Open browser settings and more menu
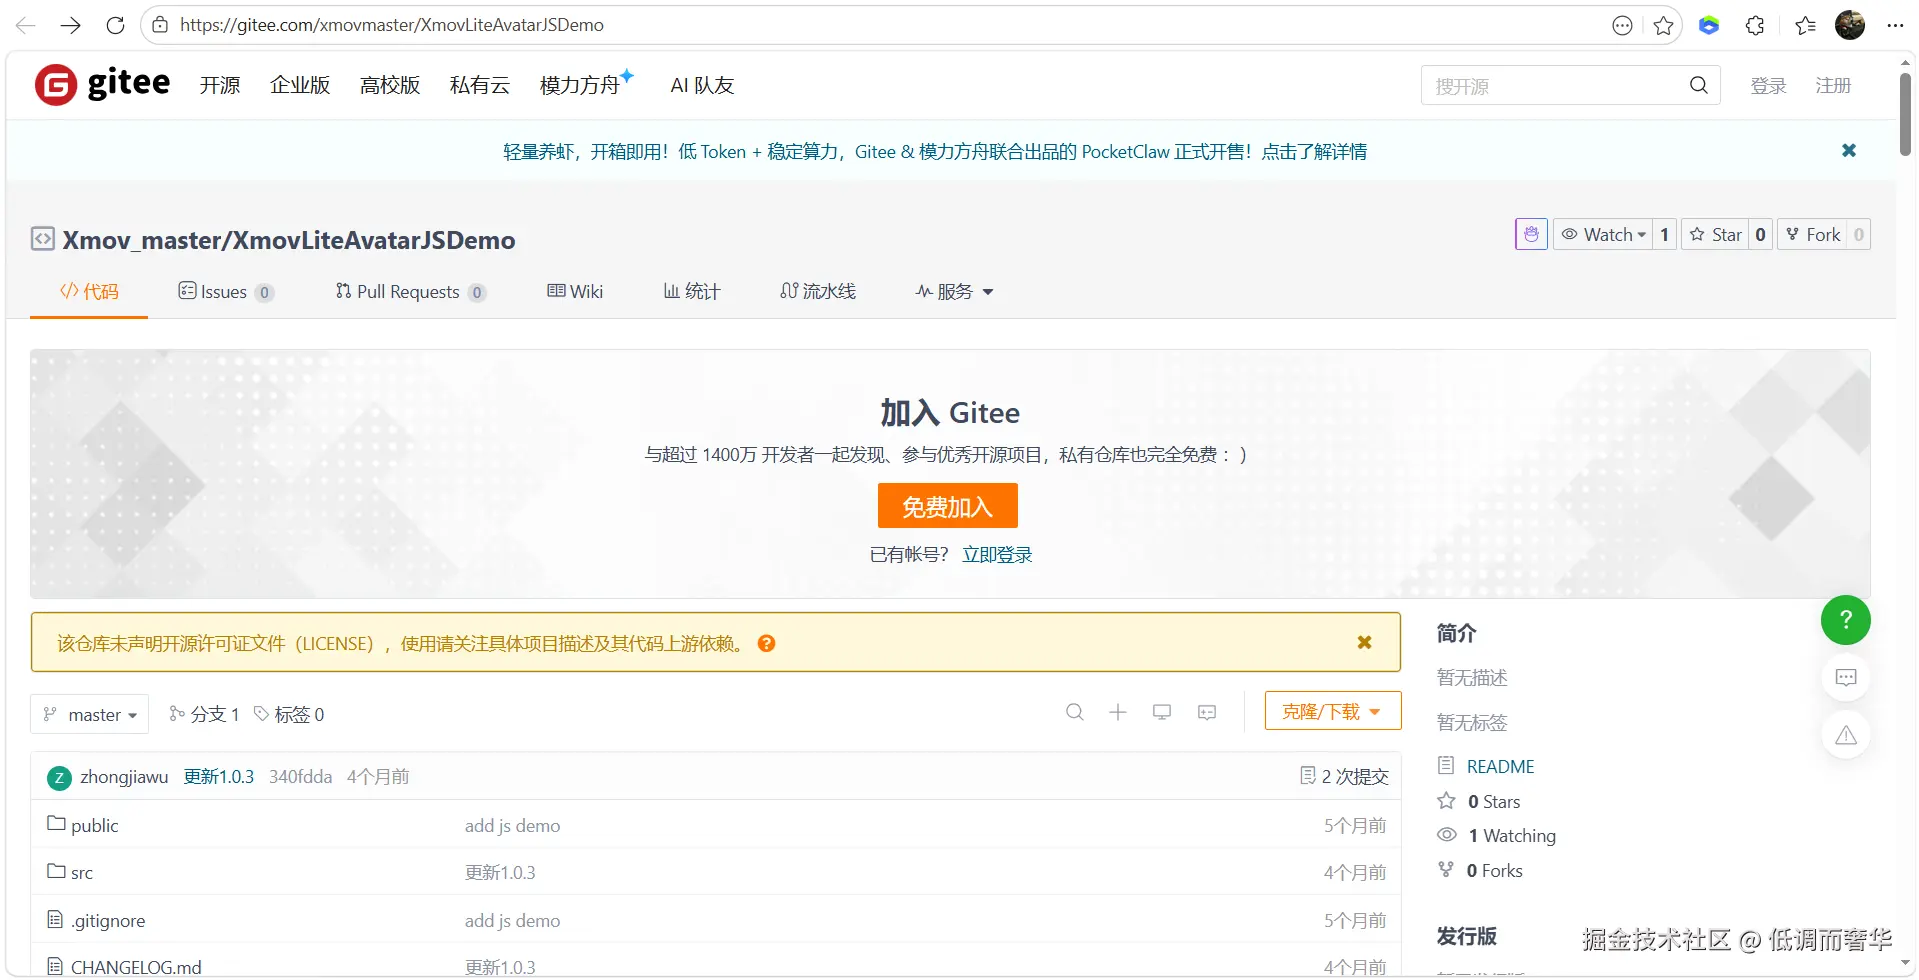Viewport: 1919px width, 980px height. pos(1895,25)
